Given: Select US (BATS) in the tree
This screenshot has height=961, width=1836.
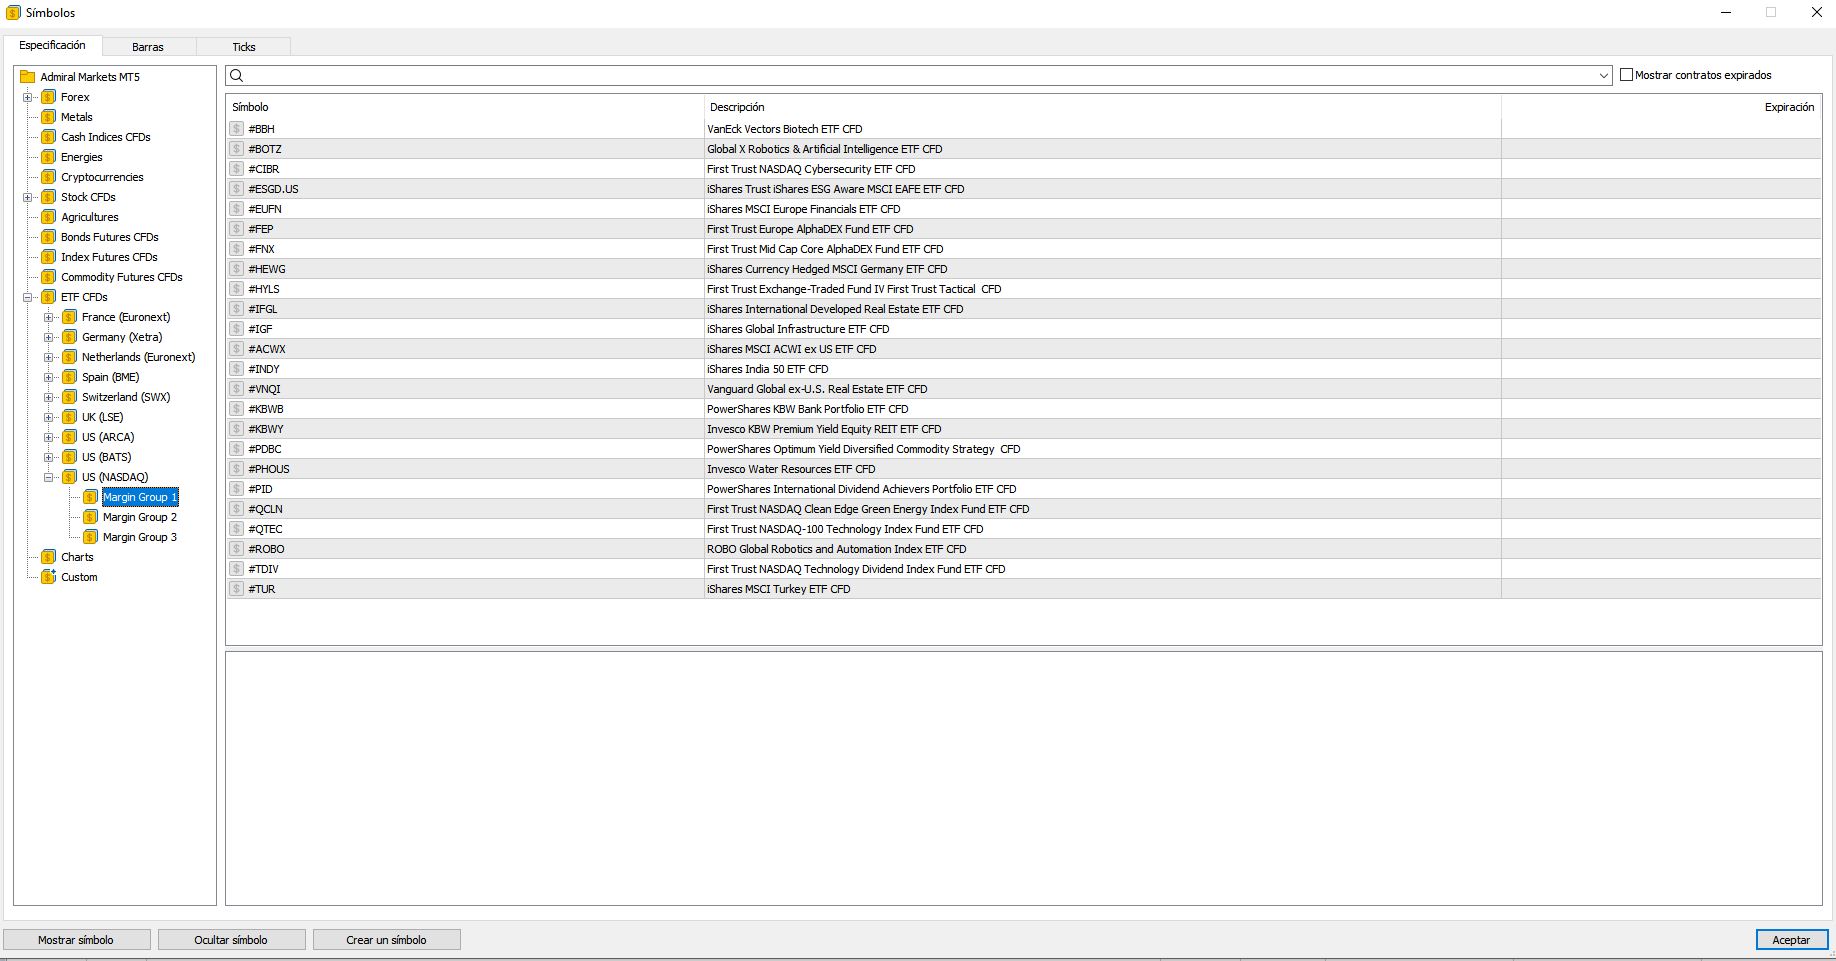Looking at the screenshot, I should click(107, 457).
